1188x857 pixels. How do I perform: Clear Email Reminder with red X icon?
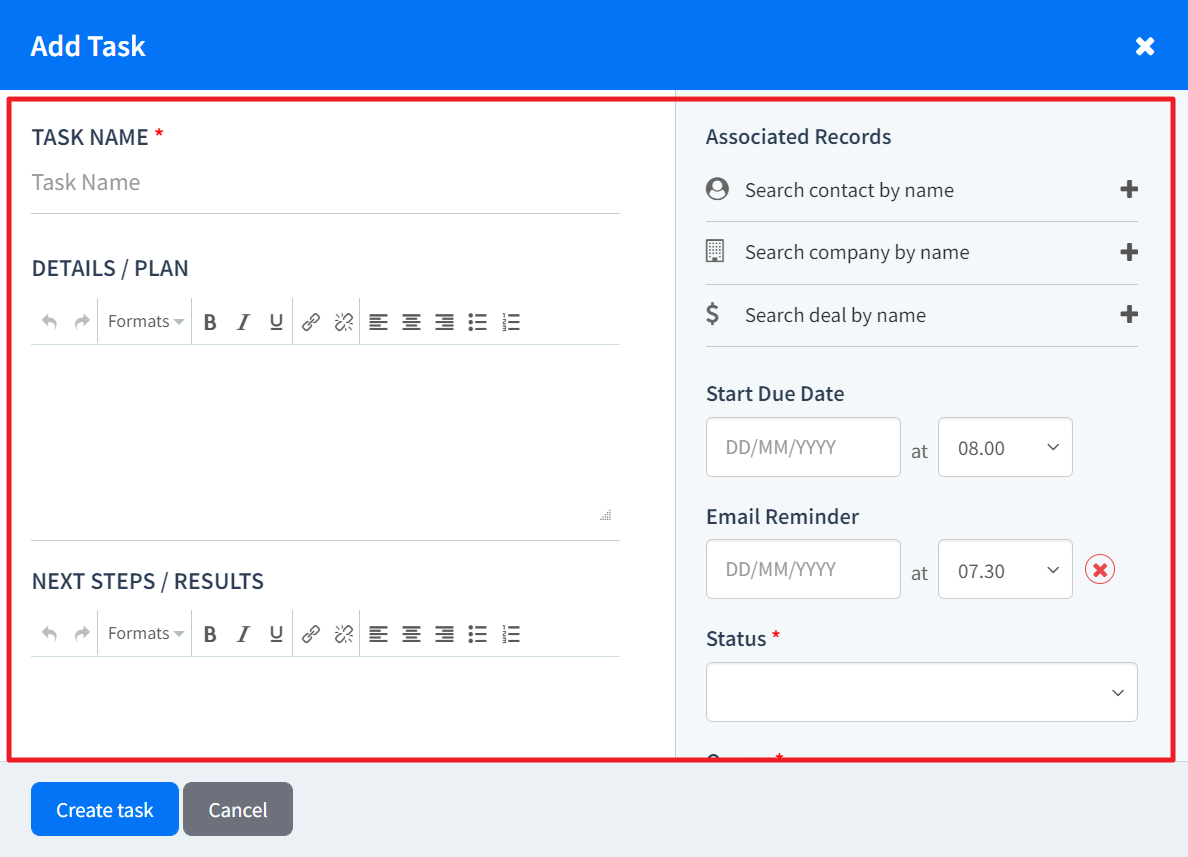pos(1099,570)
